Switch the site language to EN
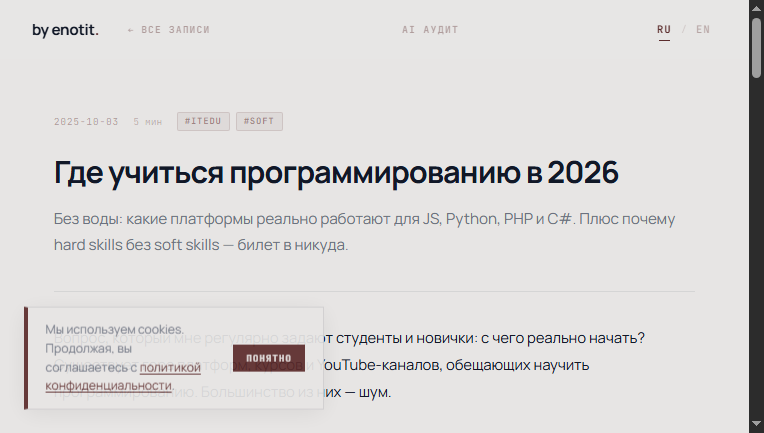Screen dimensions: 764x433 click(x=703, y=30)
